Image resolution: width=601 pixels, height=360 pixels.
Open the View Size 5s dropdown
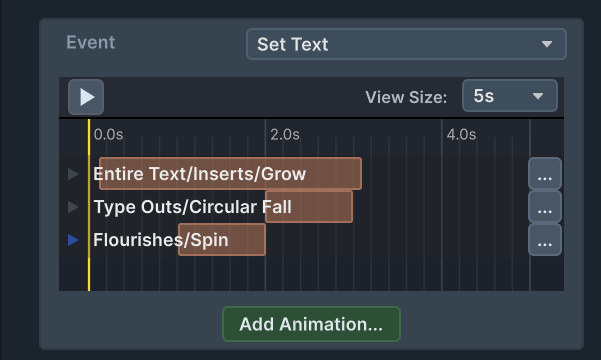[510, 96]
